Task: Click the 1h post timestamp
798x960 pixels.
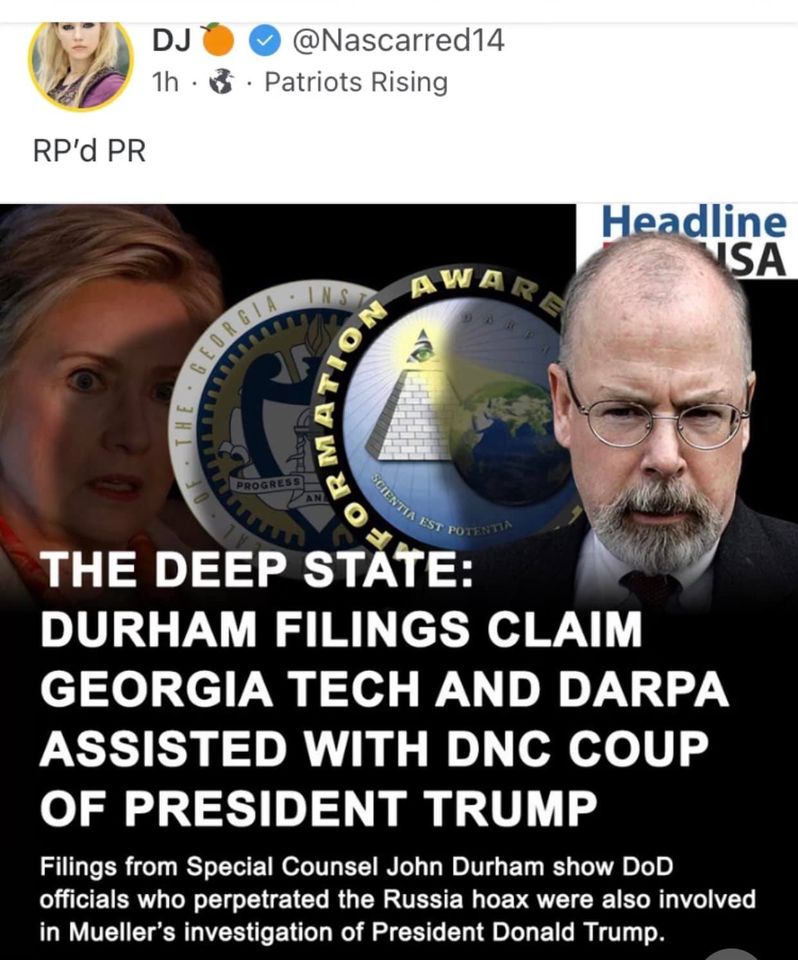Action: 164,82
